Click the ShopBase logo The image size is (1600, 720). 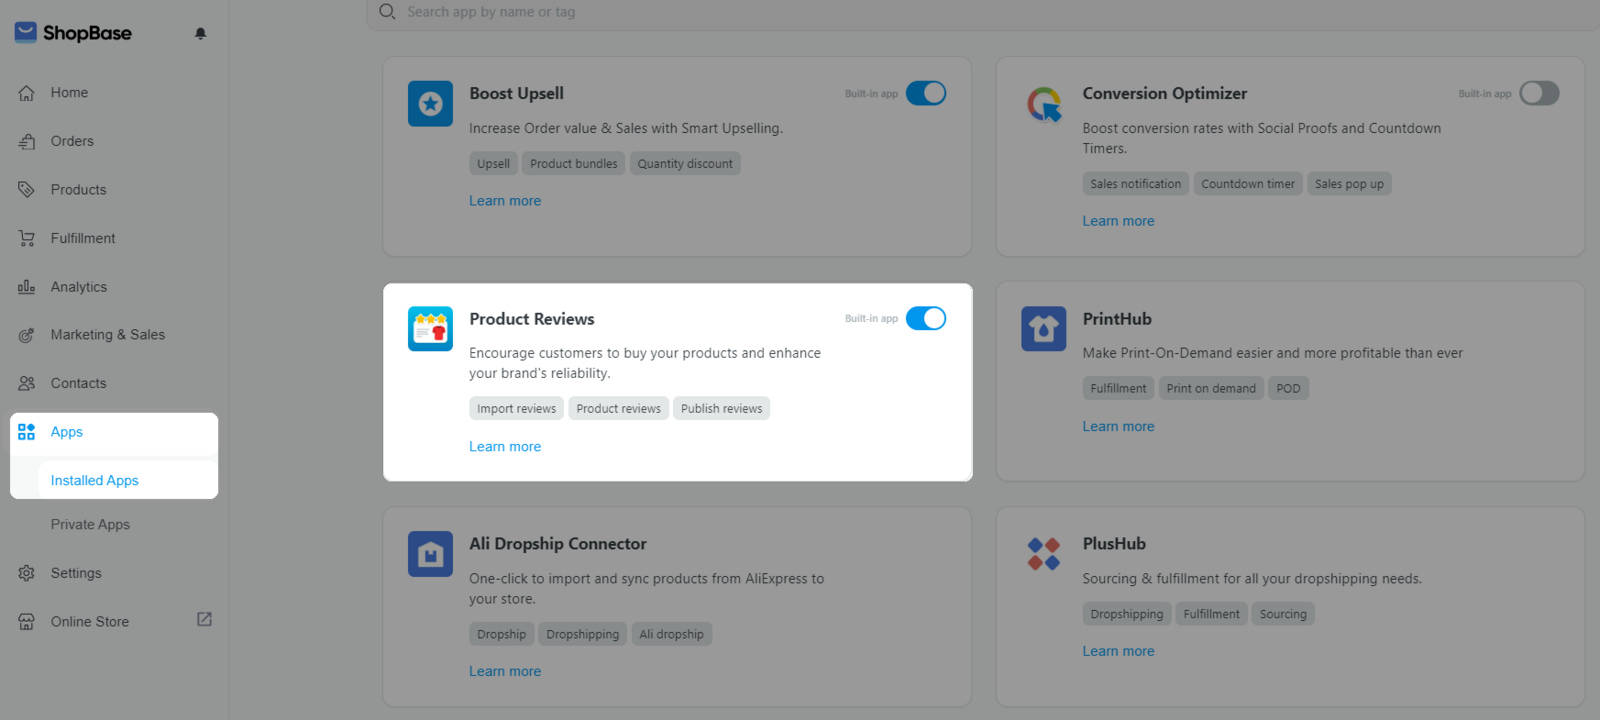[73, 33]
